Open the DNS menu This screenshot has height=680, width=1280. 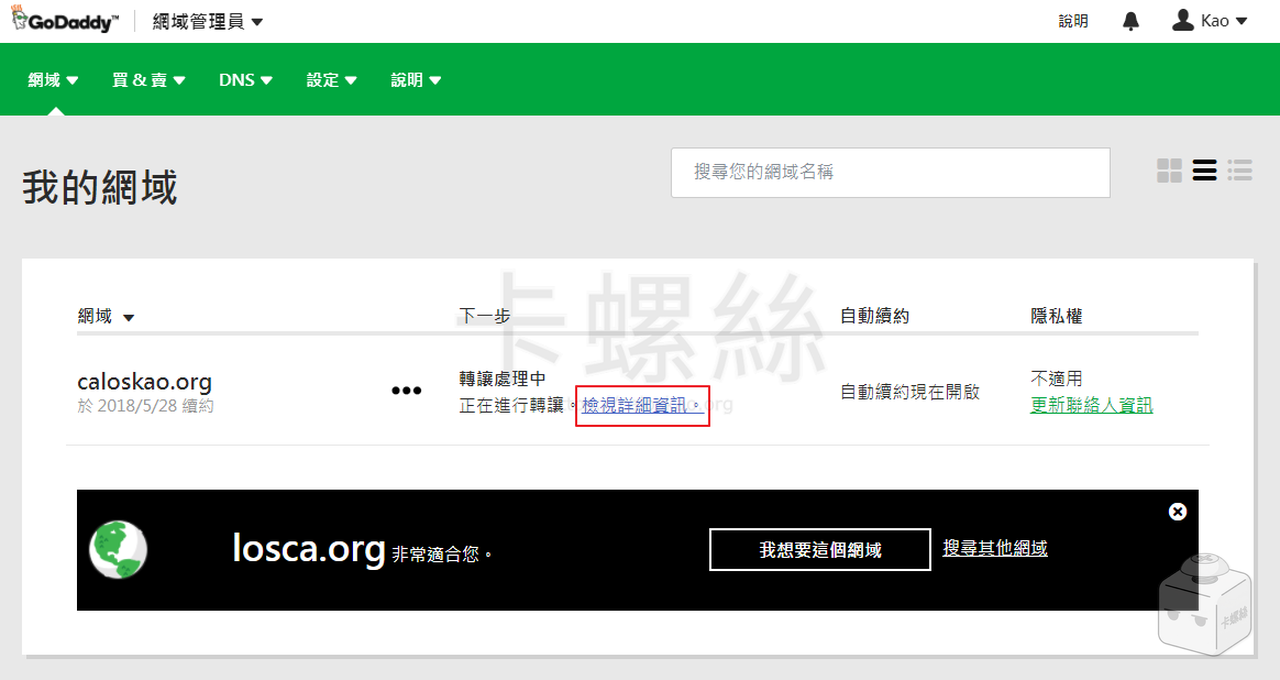click(x=246, y=80)
